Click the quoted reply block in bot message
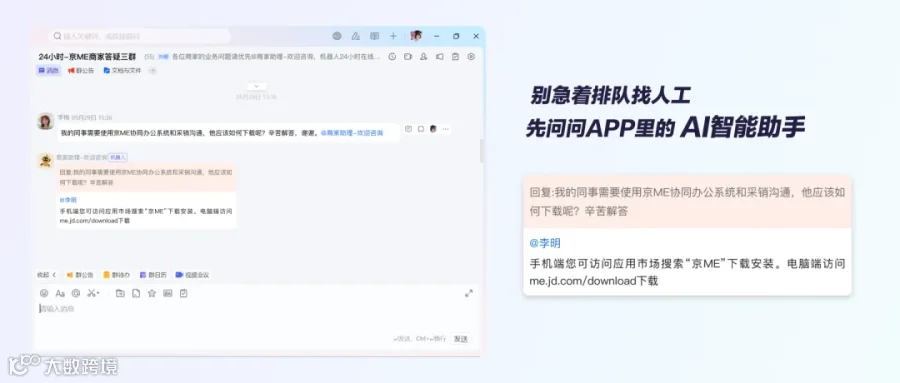This screenshot has width=900, height=383. (x=146, y=177)
